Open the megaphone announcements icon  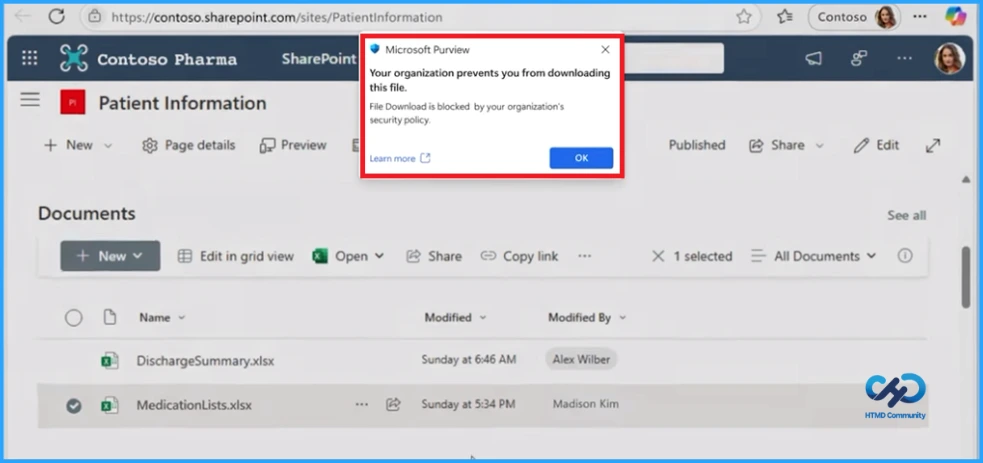[x=813, y=59]
